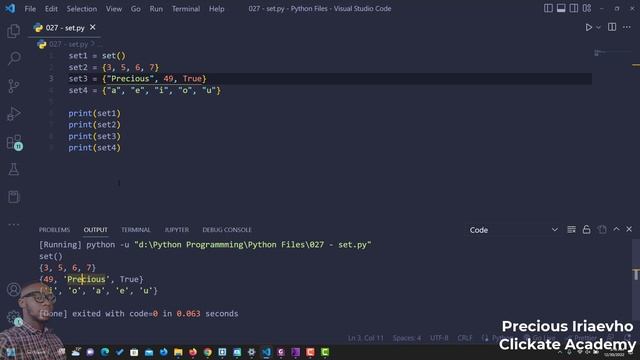Close the 027 - set.py tab
640x360 pixels.
(93, 27)
